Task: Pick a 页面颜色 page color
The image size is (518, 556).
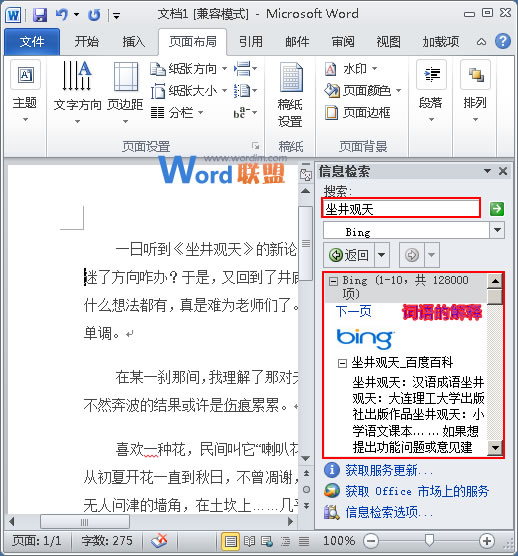Action: 363,91
